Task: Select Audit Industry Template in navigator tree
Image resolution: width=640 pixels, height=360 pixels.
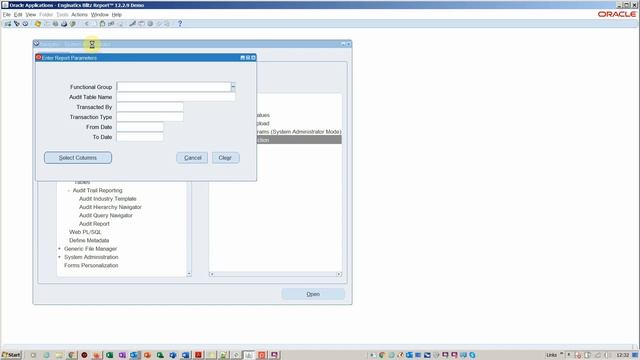Action: [108, 199]
